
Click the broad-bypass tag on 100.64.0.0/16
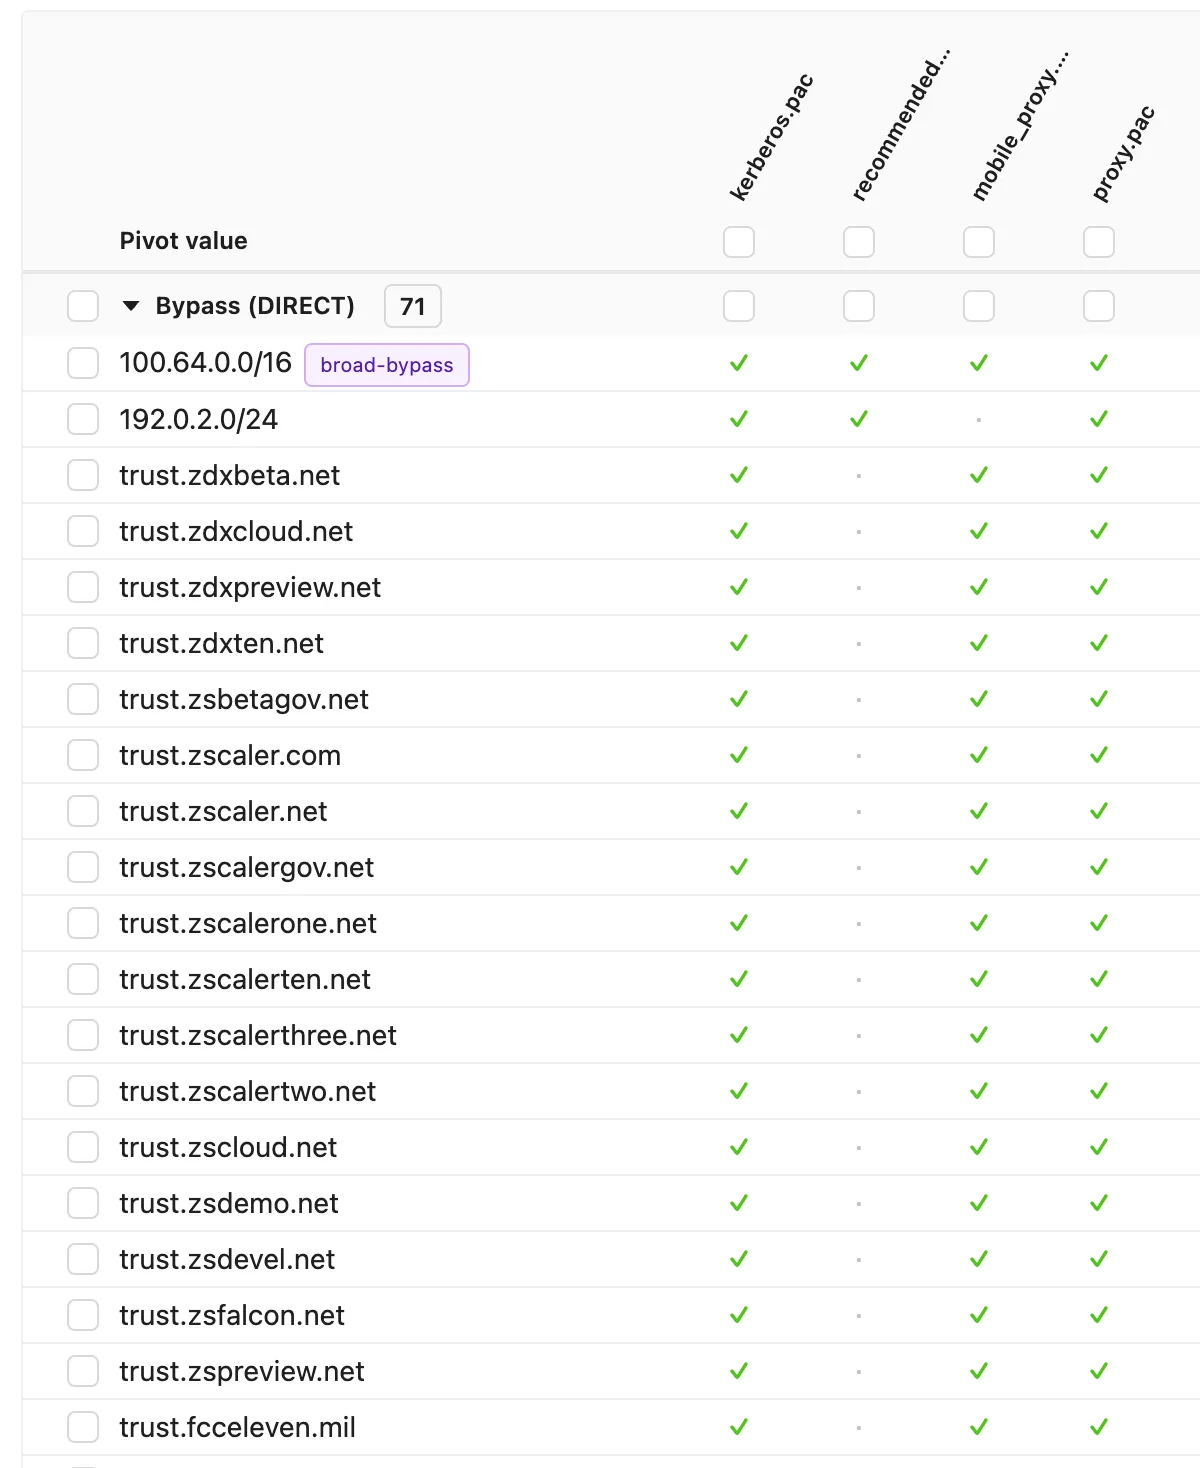tap(387, 365)
